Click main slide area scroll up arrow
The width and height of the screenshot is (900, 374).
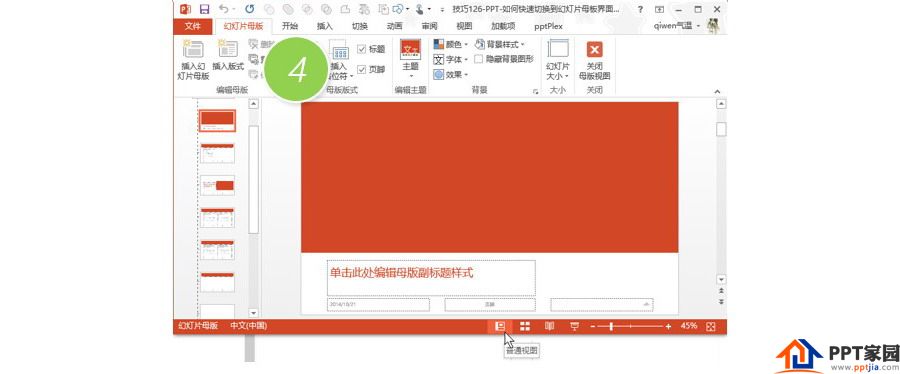point(721,104)
